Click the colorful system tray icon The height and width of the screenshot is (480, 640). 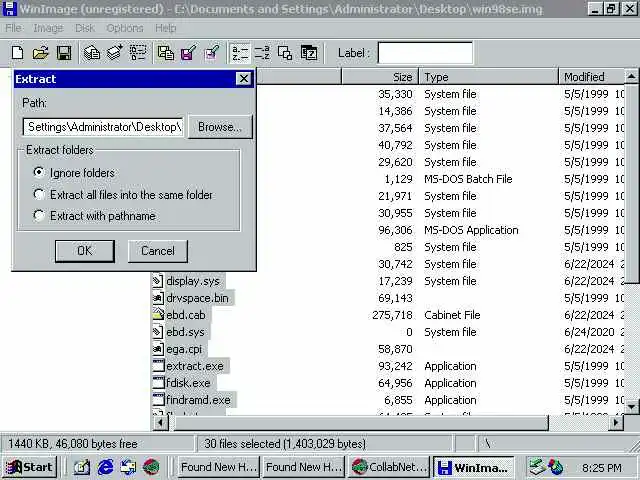[556, 467]
